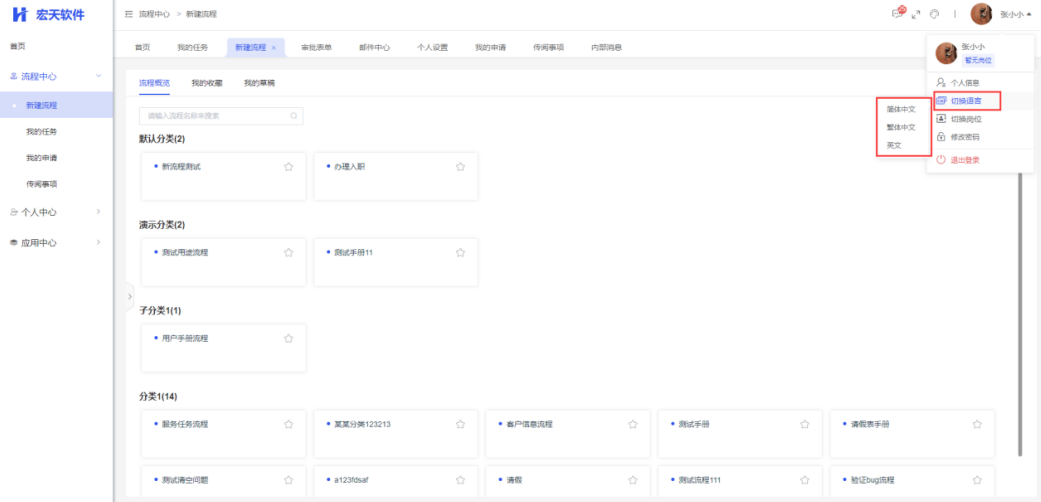
Task: Open the message notification icon in header
Action: point(897,14)
